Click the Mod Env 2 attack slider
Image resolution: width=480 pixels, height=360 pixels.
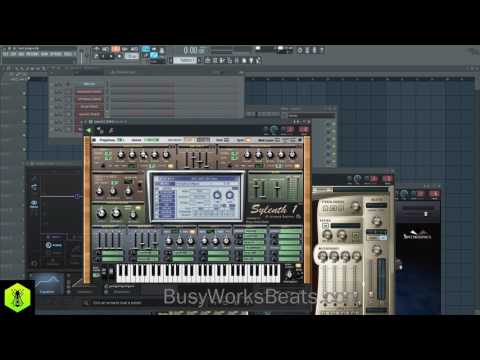(135, 239)
